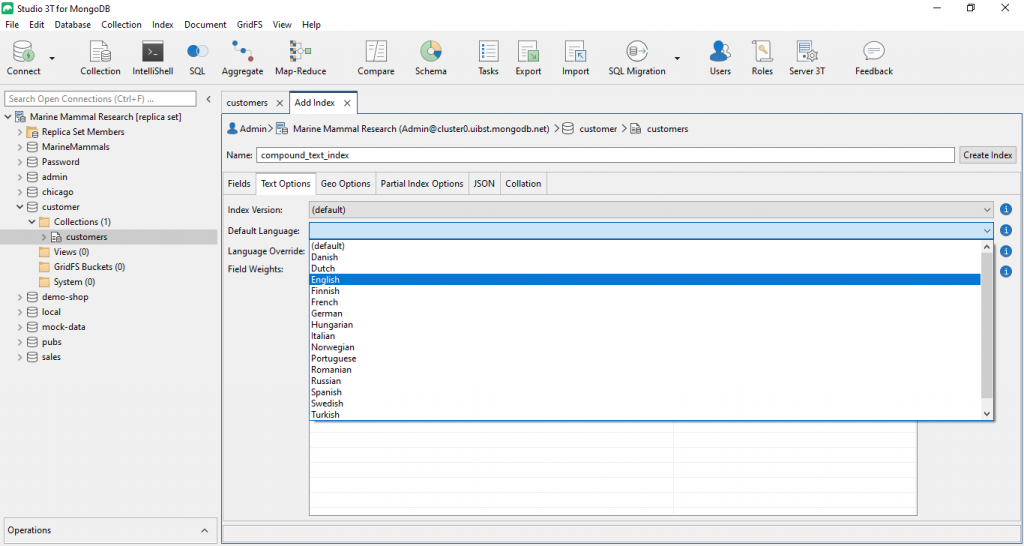Choose German in the language list
The height and width of the screenshot is (546, 1024).
click(x=645, y=313)
